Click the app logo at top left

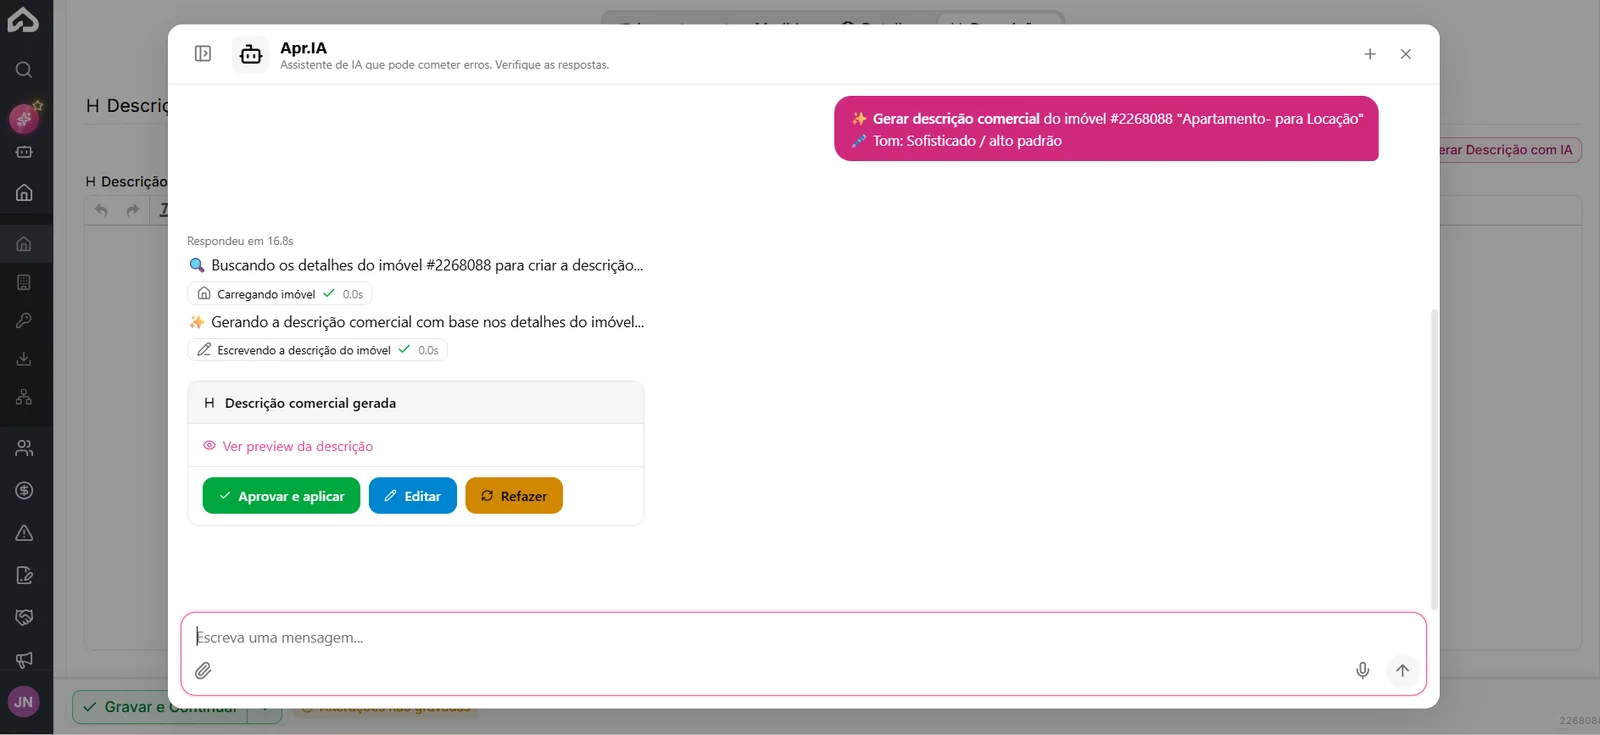[22, 20]
